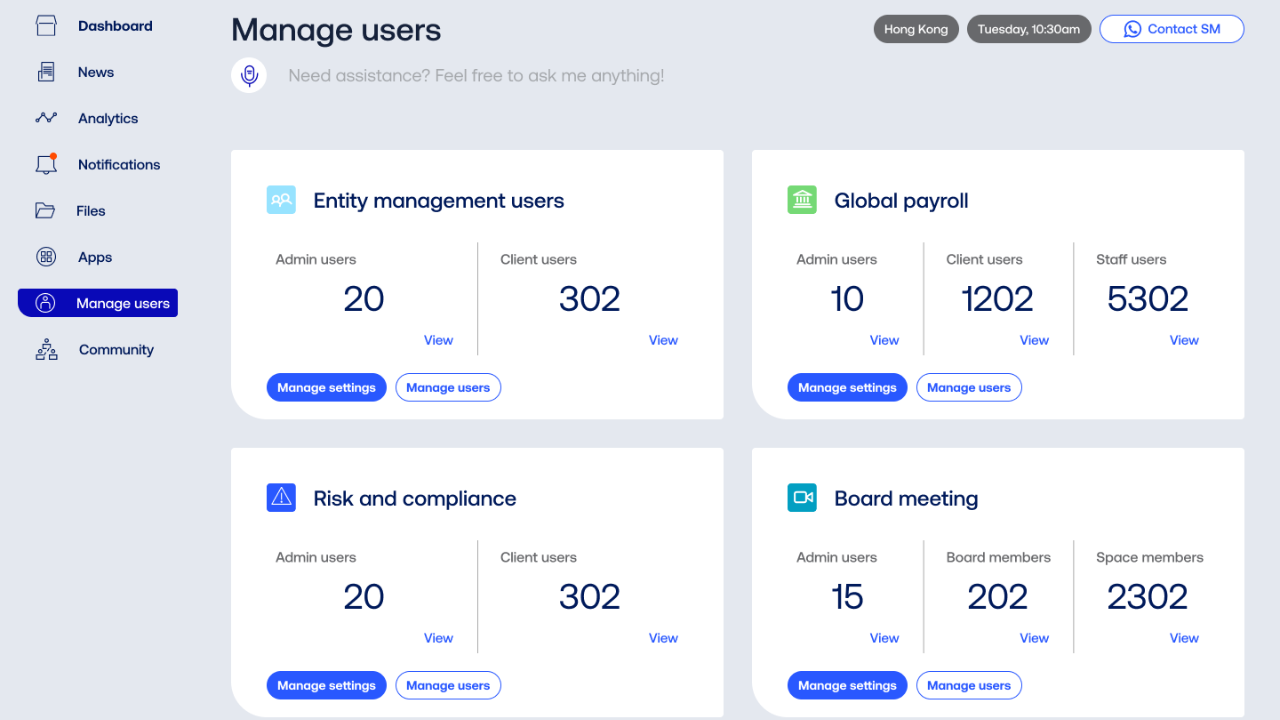The image size is (1280, 720).
Task: Click the Hong Kong location pill
Action: pos(915,29)
